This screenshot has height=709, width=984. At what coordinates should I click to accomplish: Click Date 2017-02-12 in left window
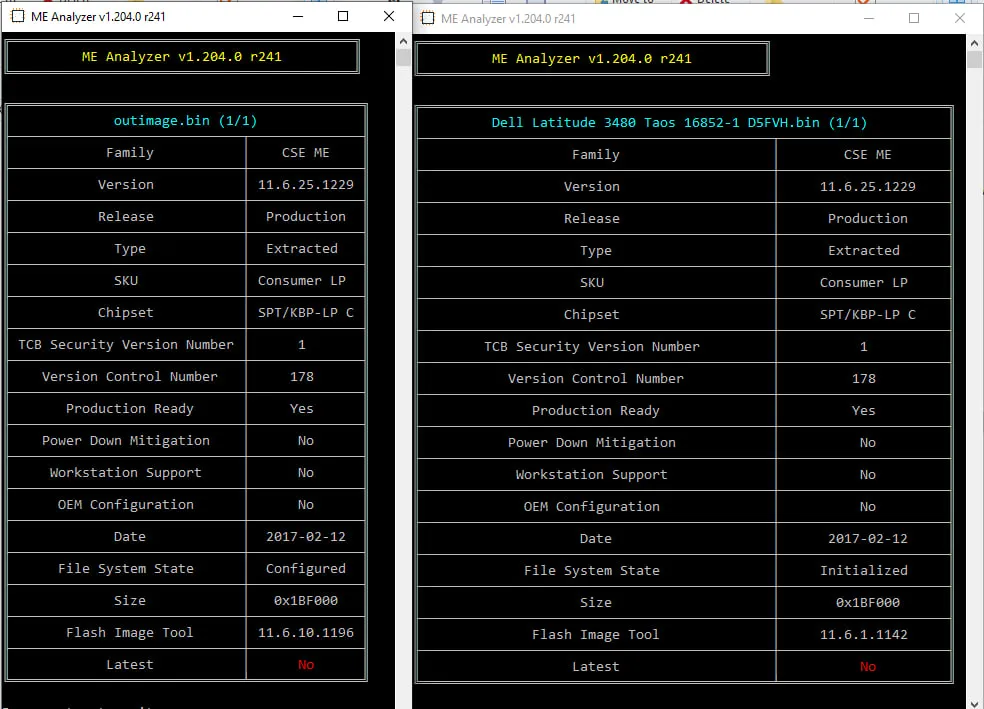[x=306, y=536]
